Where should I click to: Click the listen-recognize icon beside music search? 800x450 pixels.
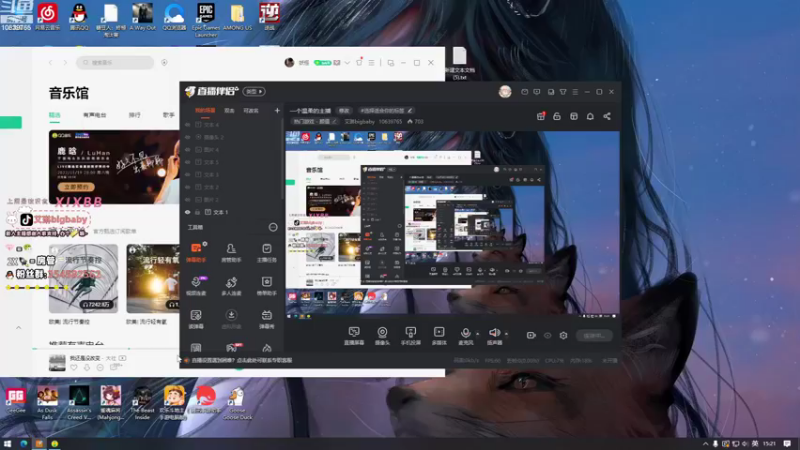(x=164, y=62)
